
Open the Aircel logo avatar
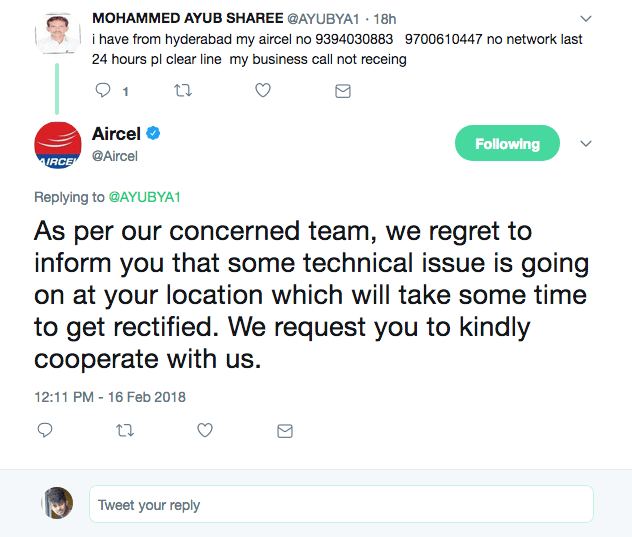(x=58, y=145)
